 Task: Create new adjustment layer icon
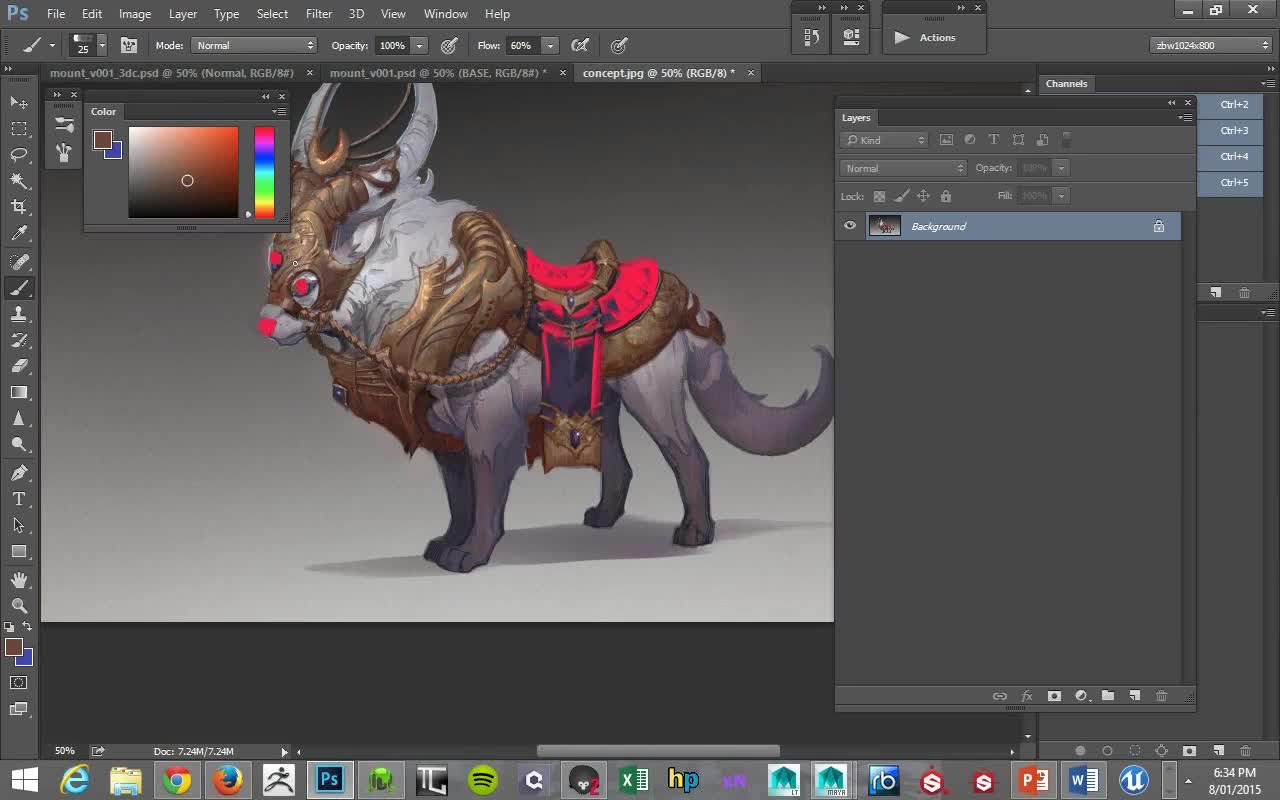[1081, 696]
